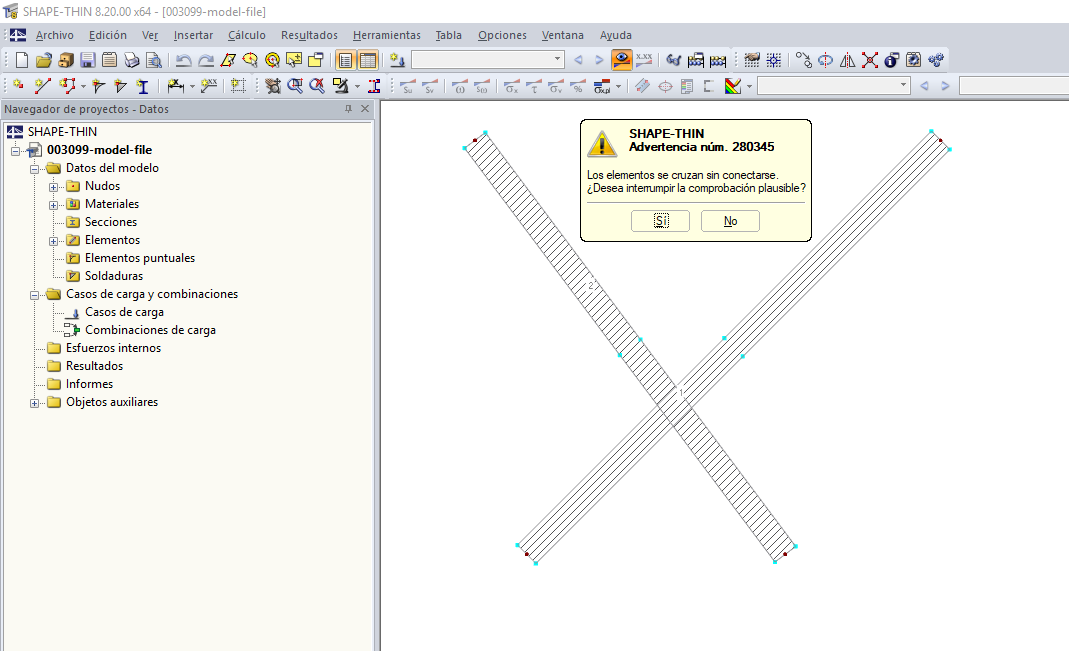Click the rotate tool icon
The height and width of the screenshot is (651, 1069).
point(825,60)
